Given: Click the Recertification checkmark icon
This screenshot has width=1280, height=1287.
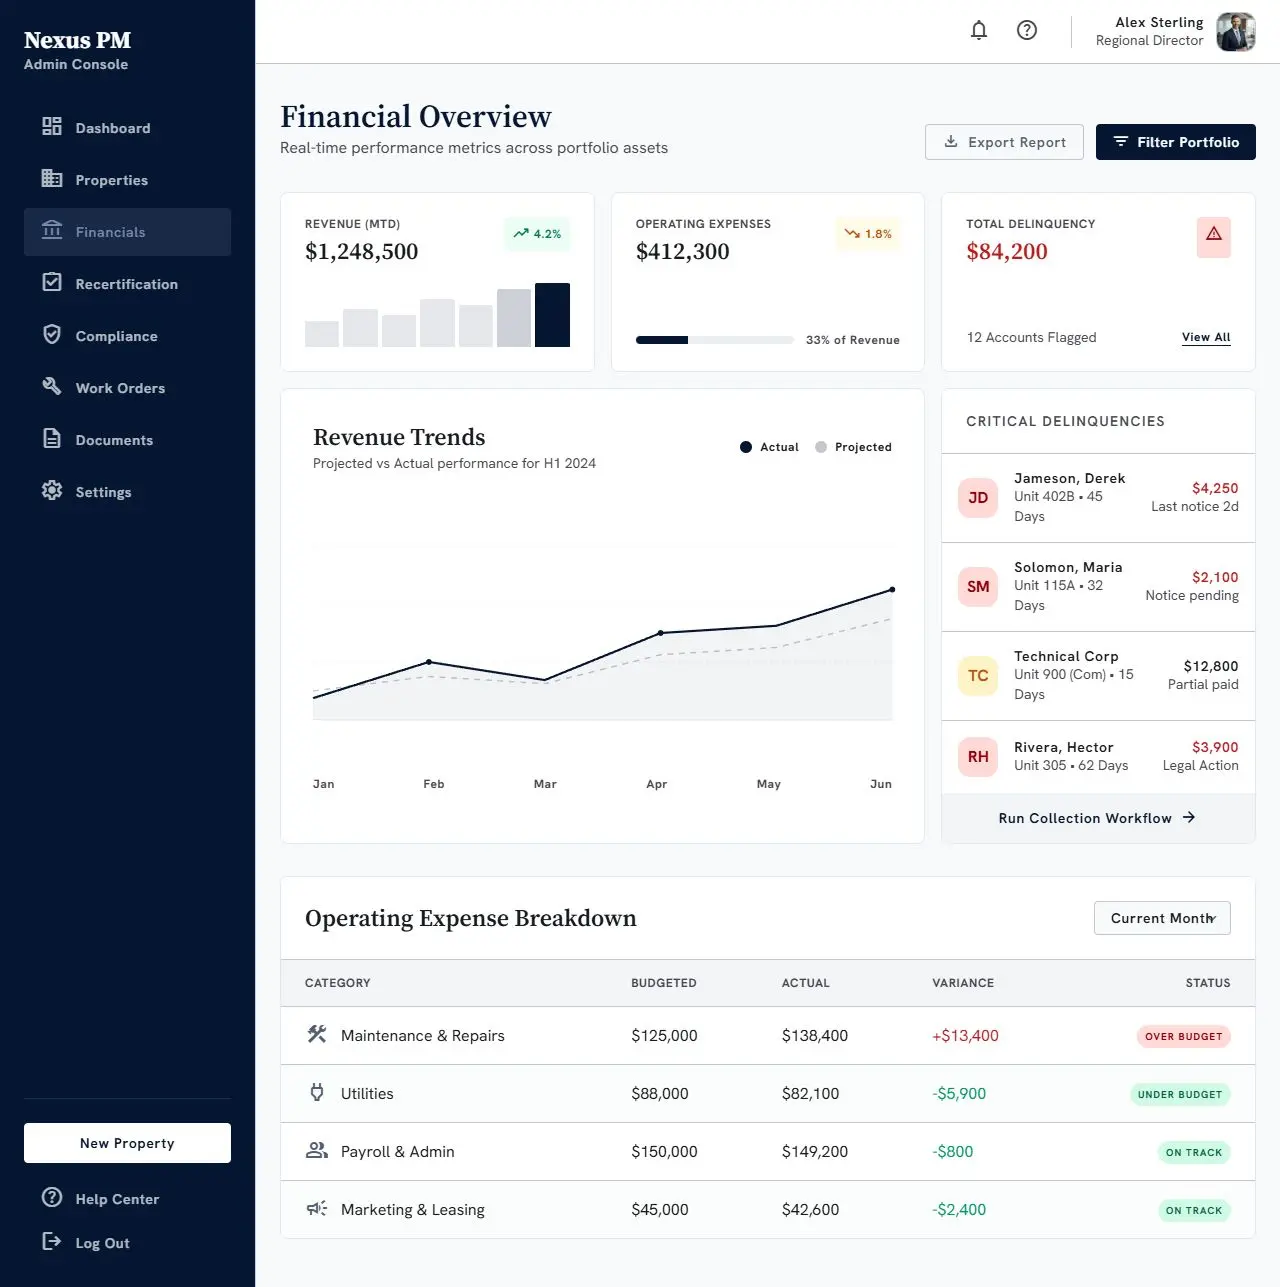Looking at the screenshot, I should pyautogui.click(x=52, y=282).
